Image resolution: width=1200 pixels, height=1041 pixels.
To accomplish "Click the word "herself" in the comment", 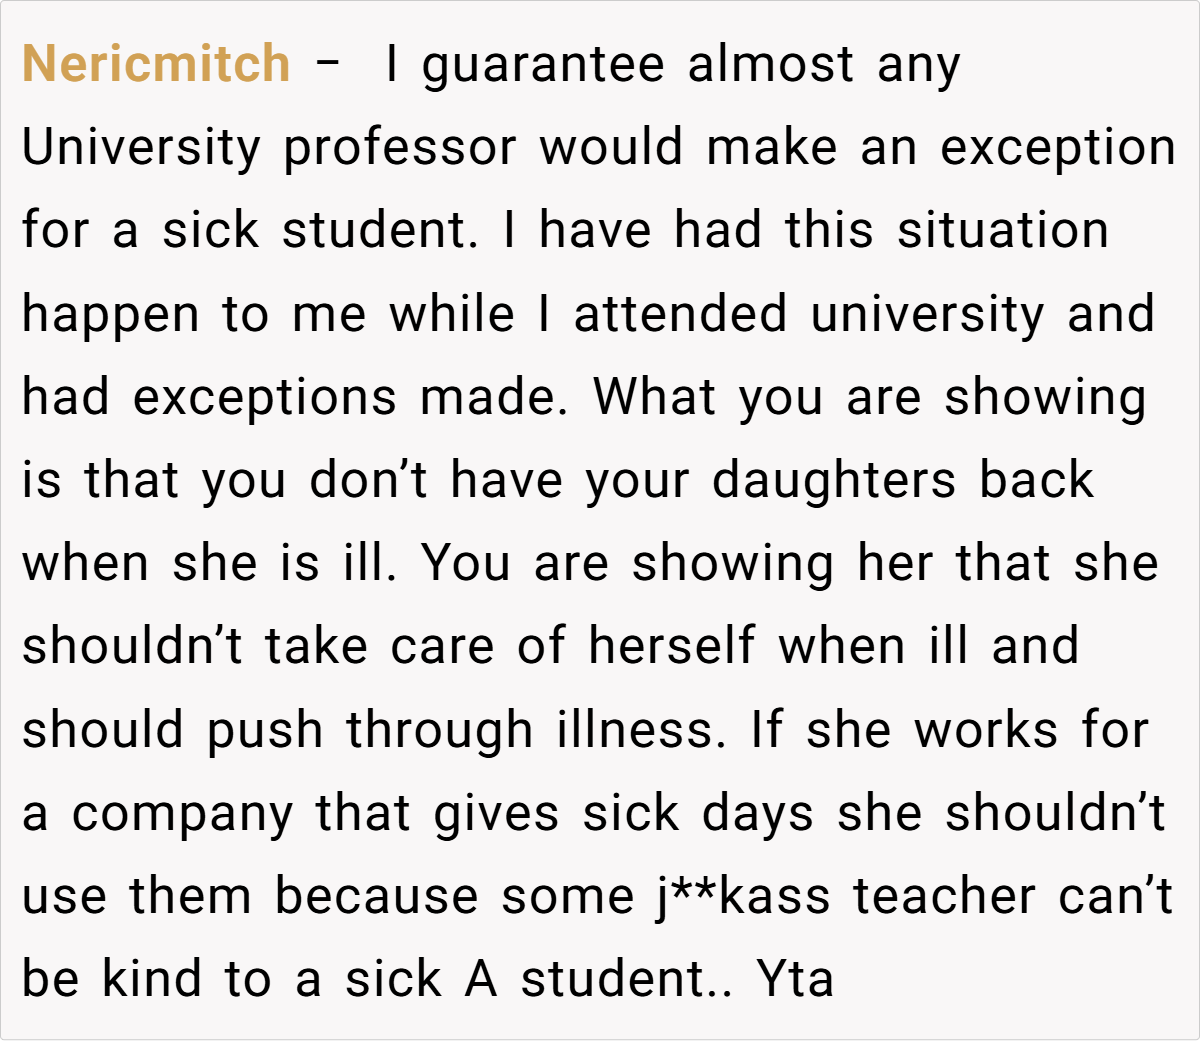I will (x=671, y=646).
